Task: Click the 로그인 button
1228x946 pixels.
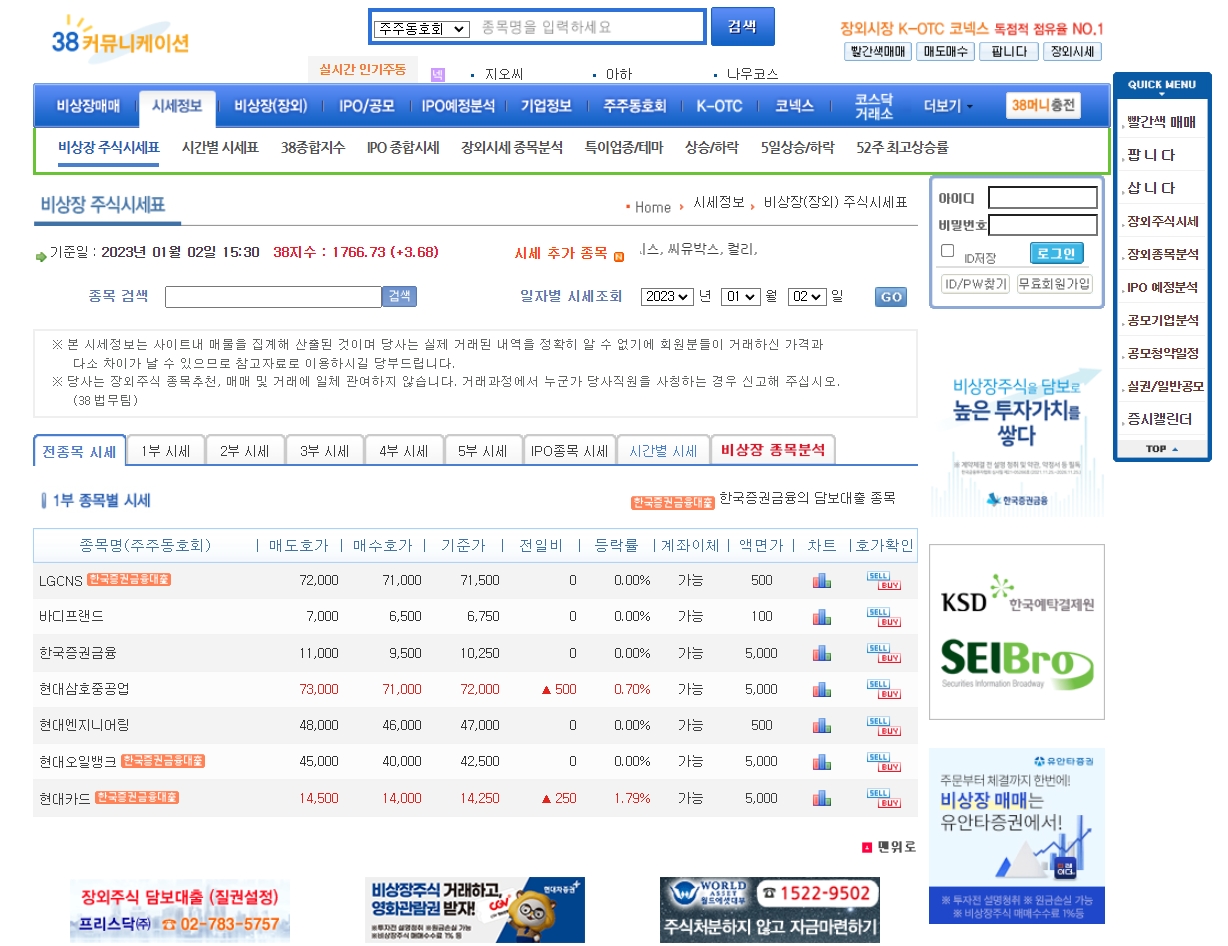Action: [x=1056, y=253]
